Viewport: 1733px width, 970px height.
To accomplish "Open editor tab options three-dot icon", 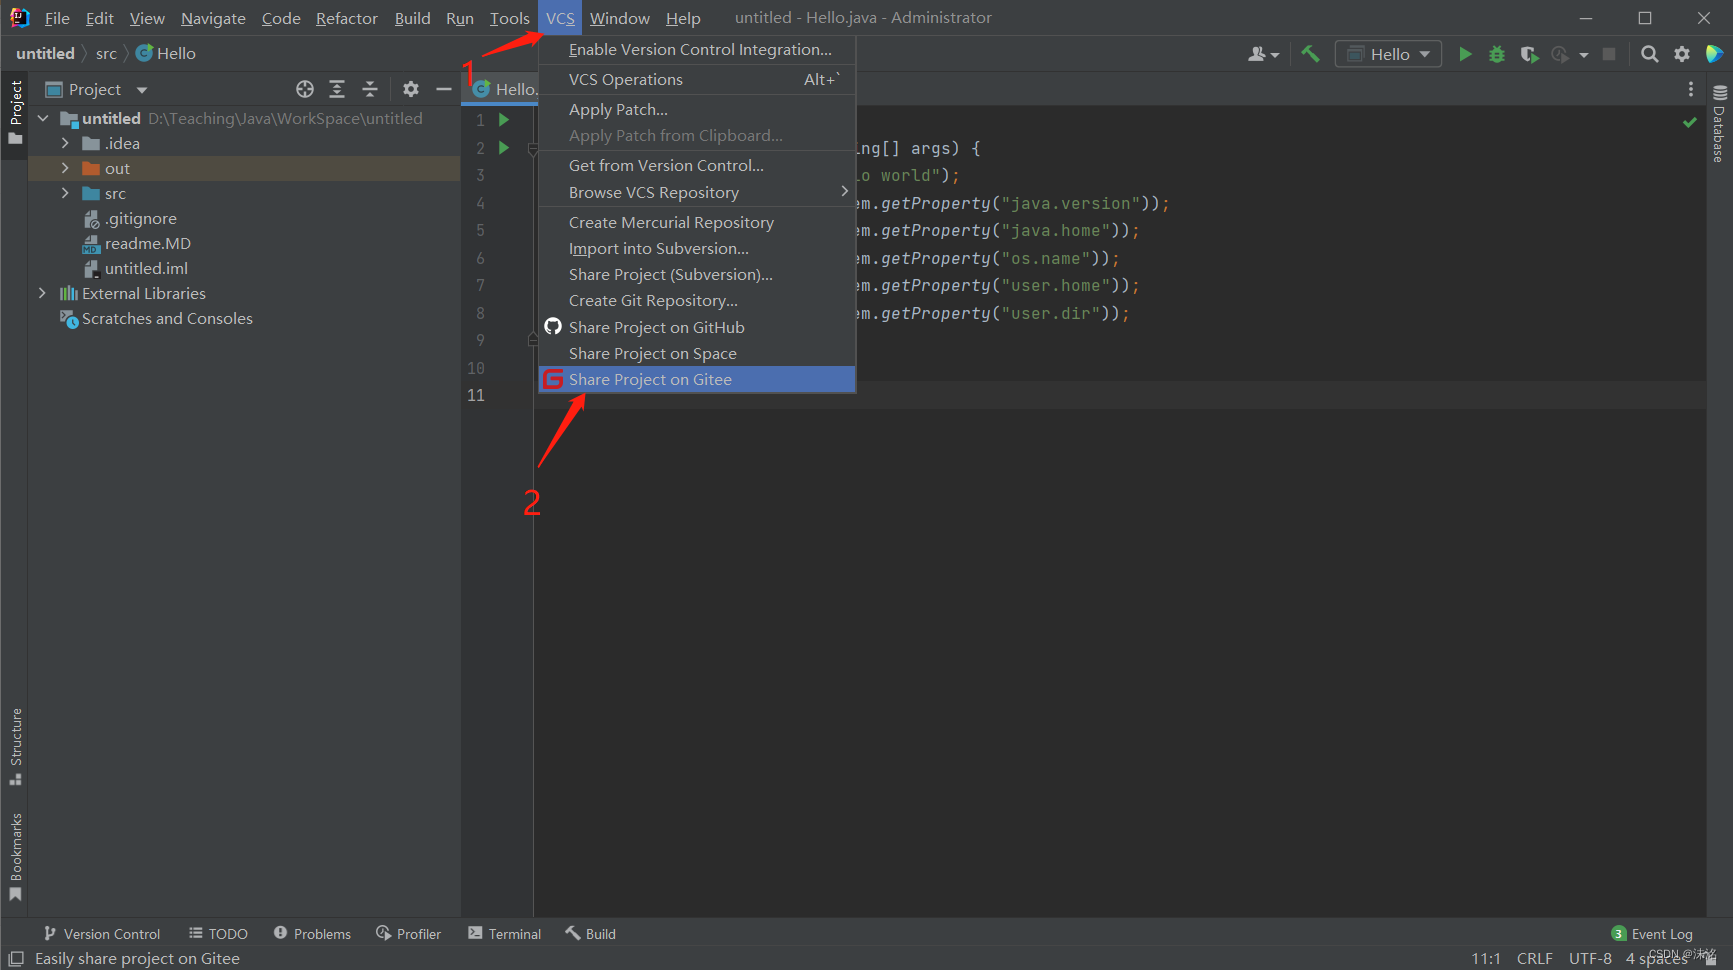I will pyautogui.click(x=1691, y=89).
